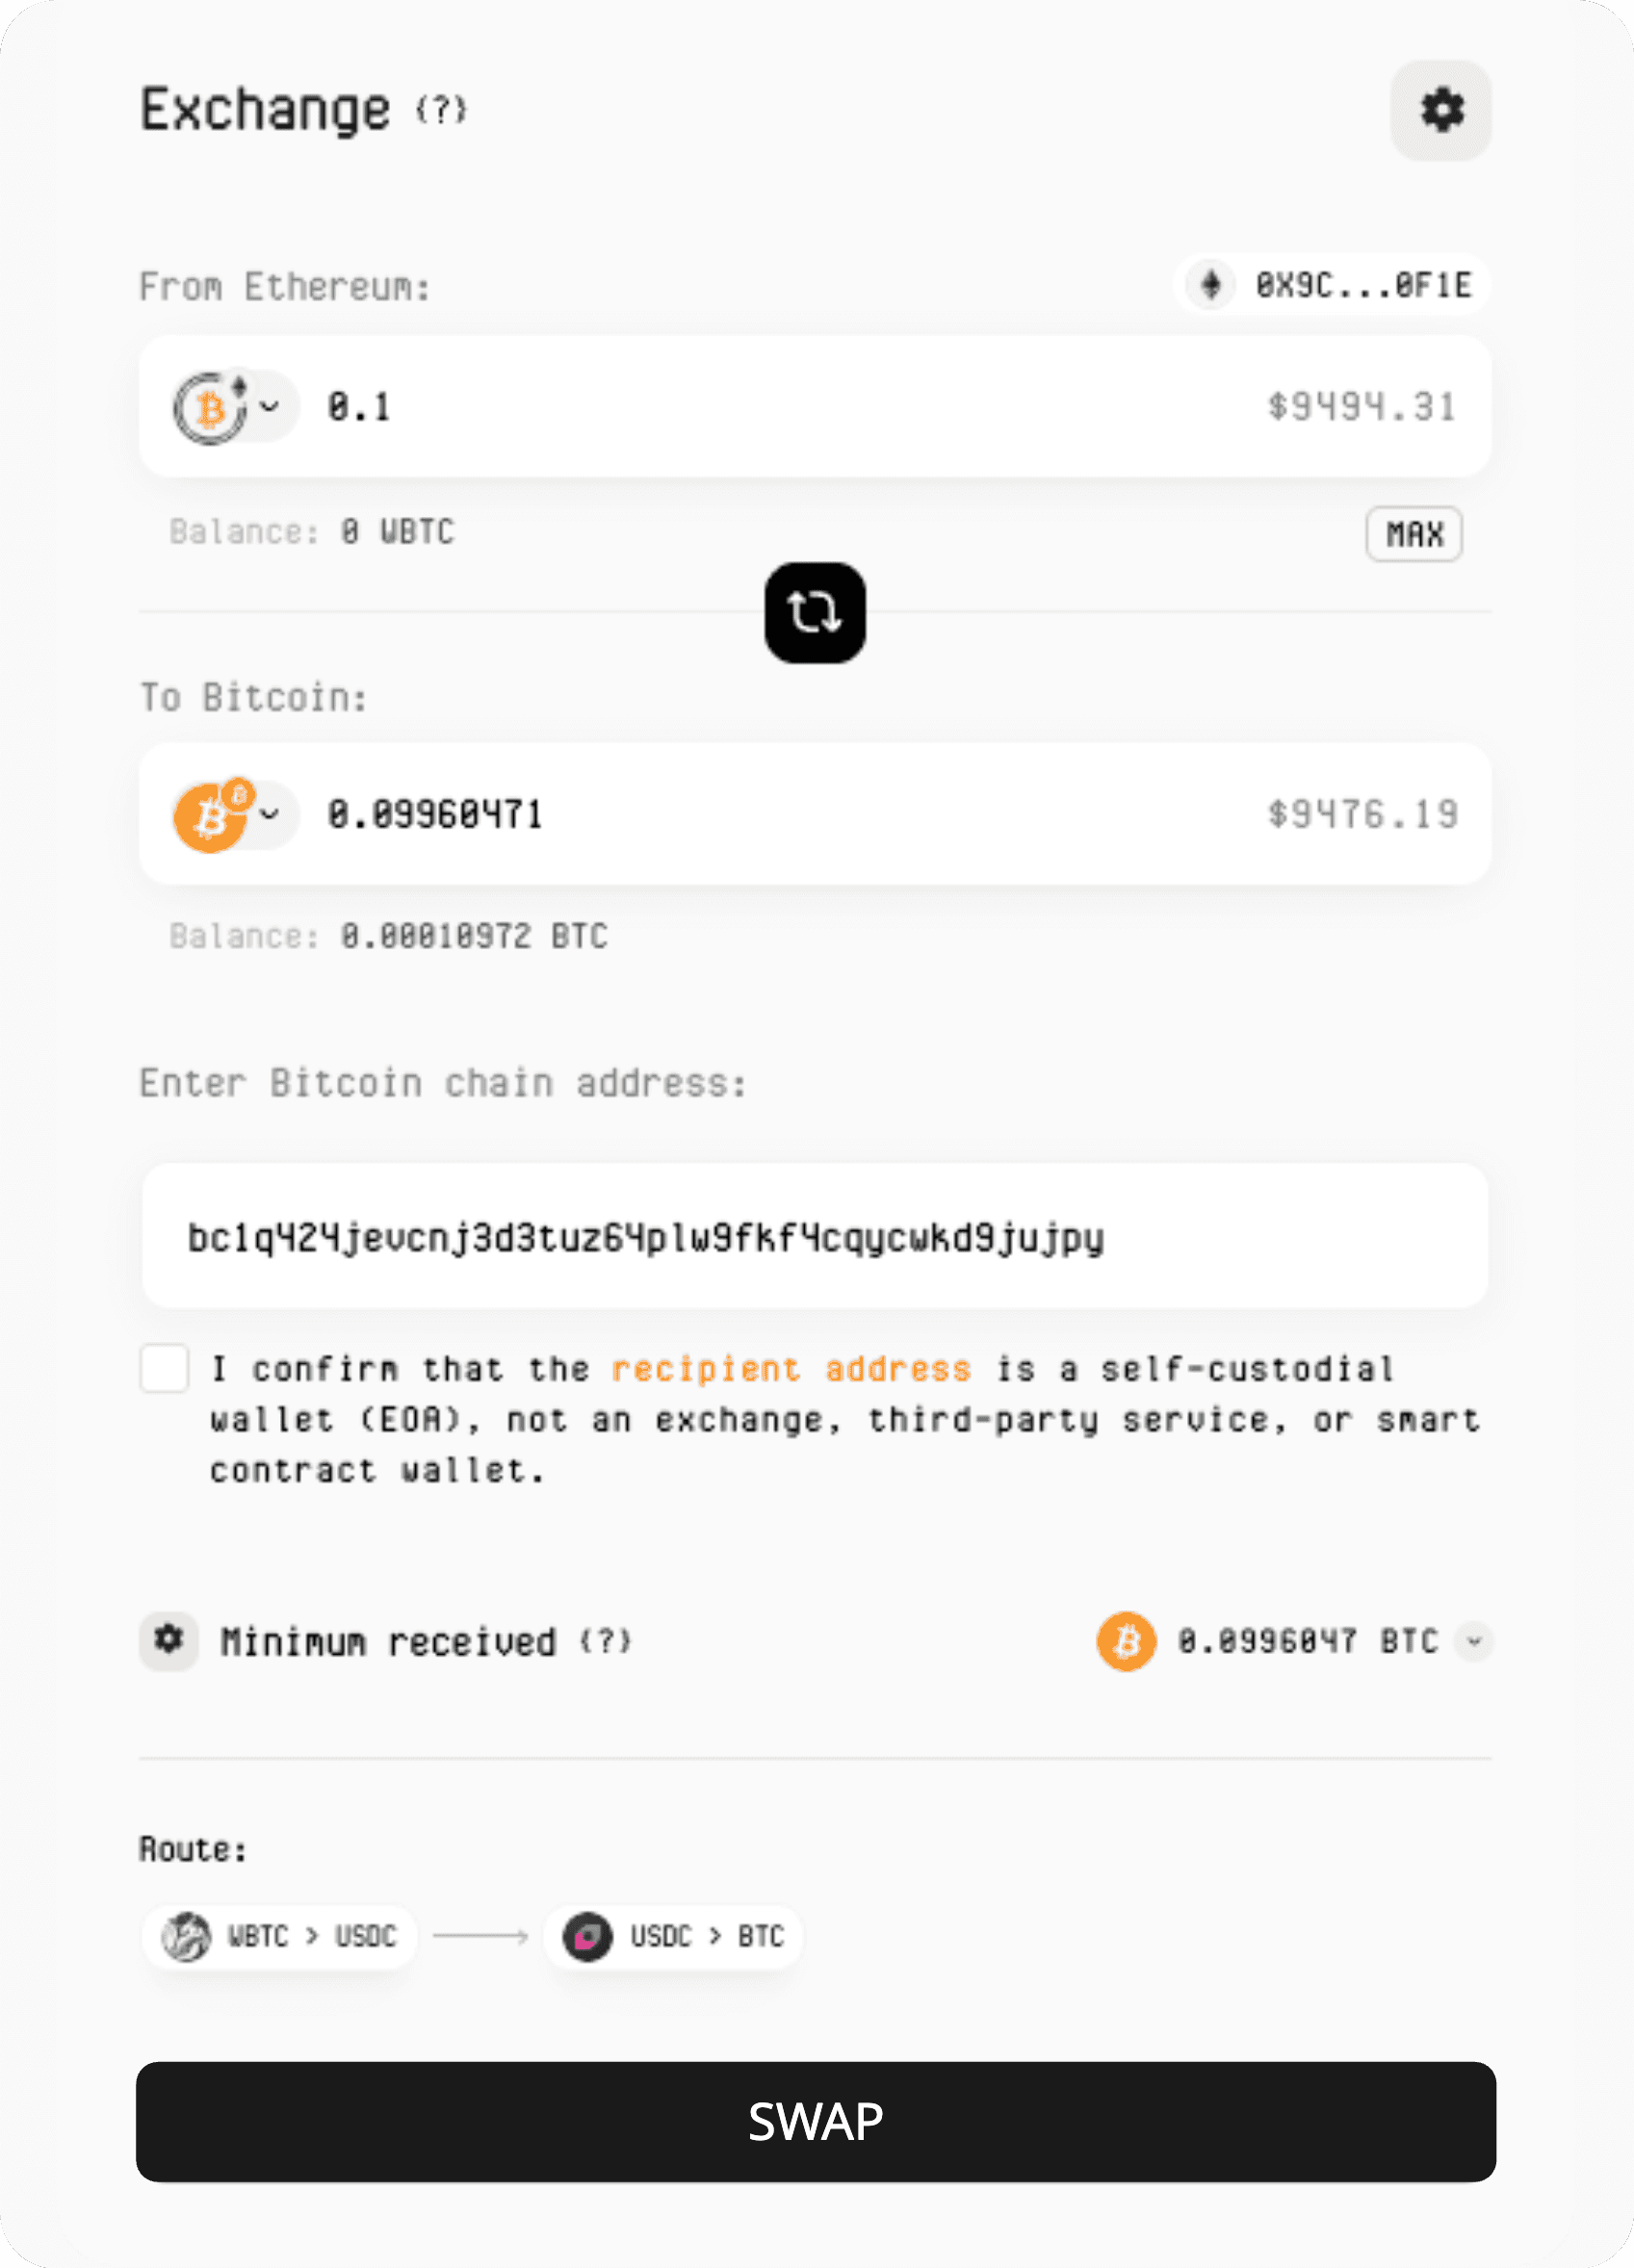Image resolution: width=1634 pixels, height=2268 pixels.
Task: Open slippage settings gear beside Minimum received
Action: [168, 1641]
